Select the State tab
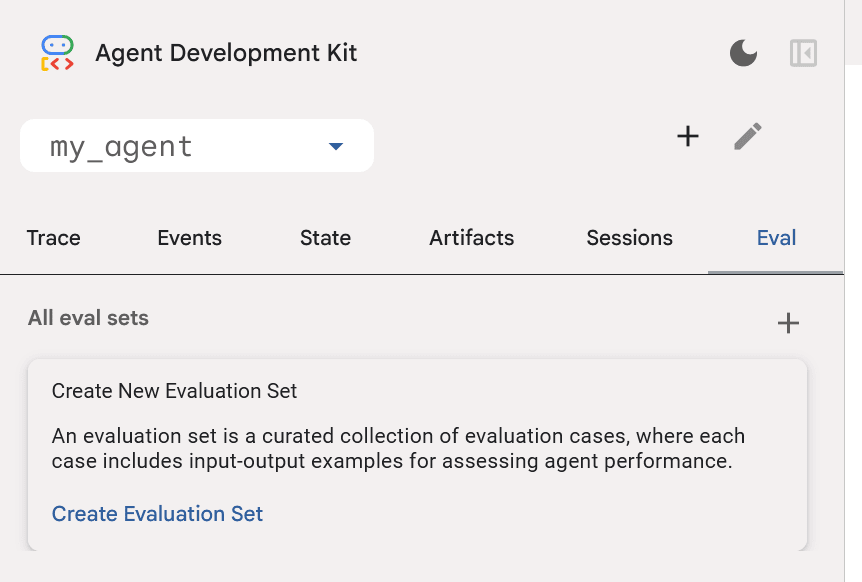This screenshot has width=862, height=582. coord(325,238)
